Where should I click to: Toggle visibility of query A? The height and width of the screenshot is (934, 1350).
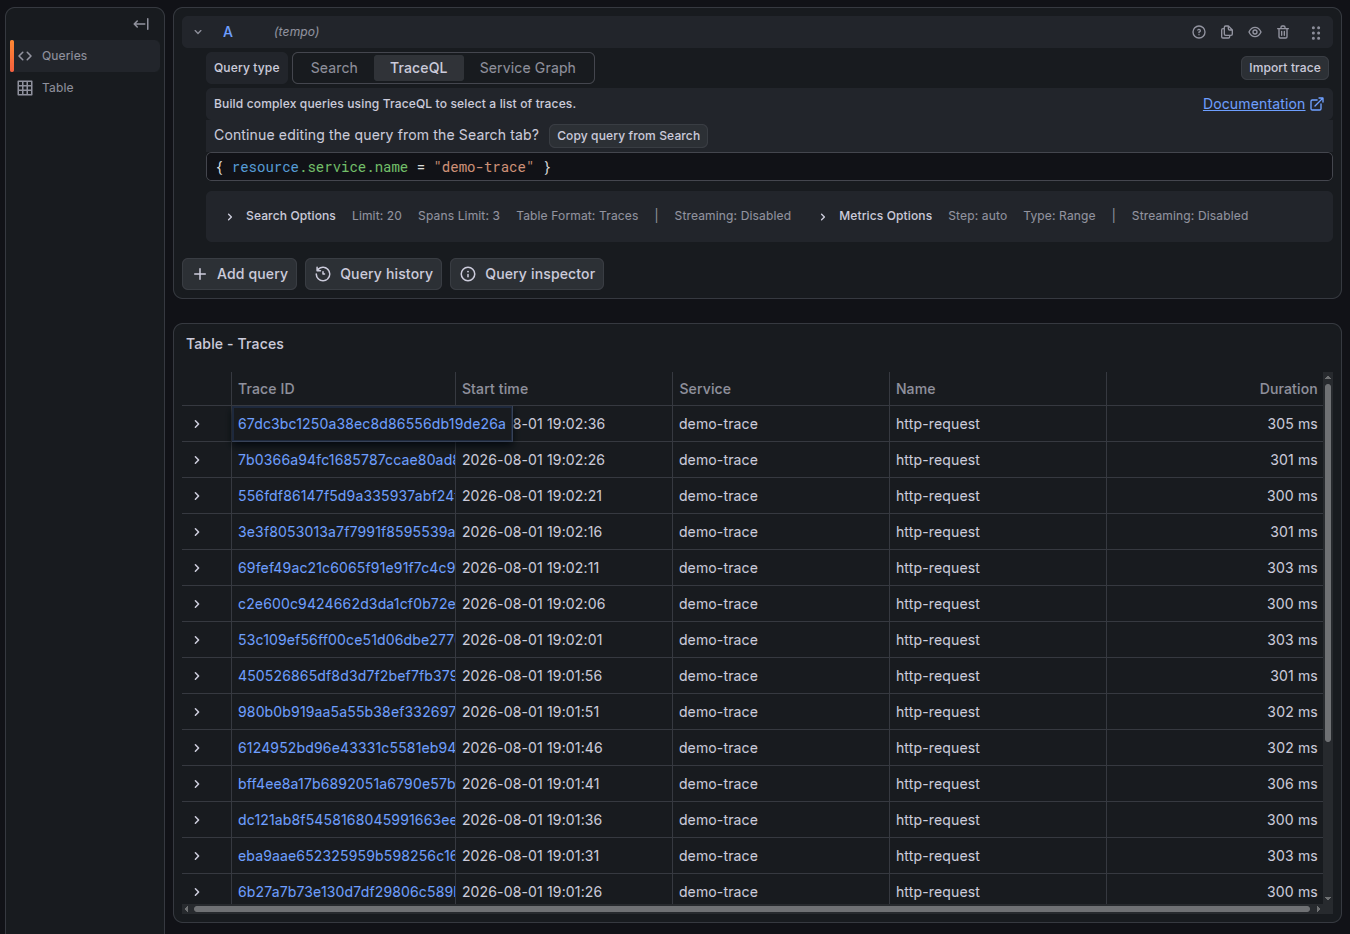click(x=1255, y=32)
